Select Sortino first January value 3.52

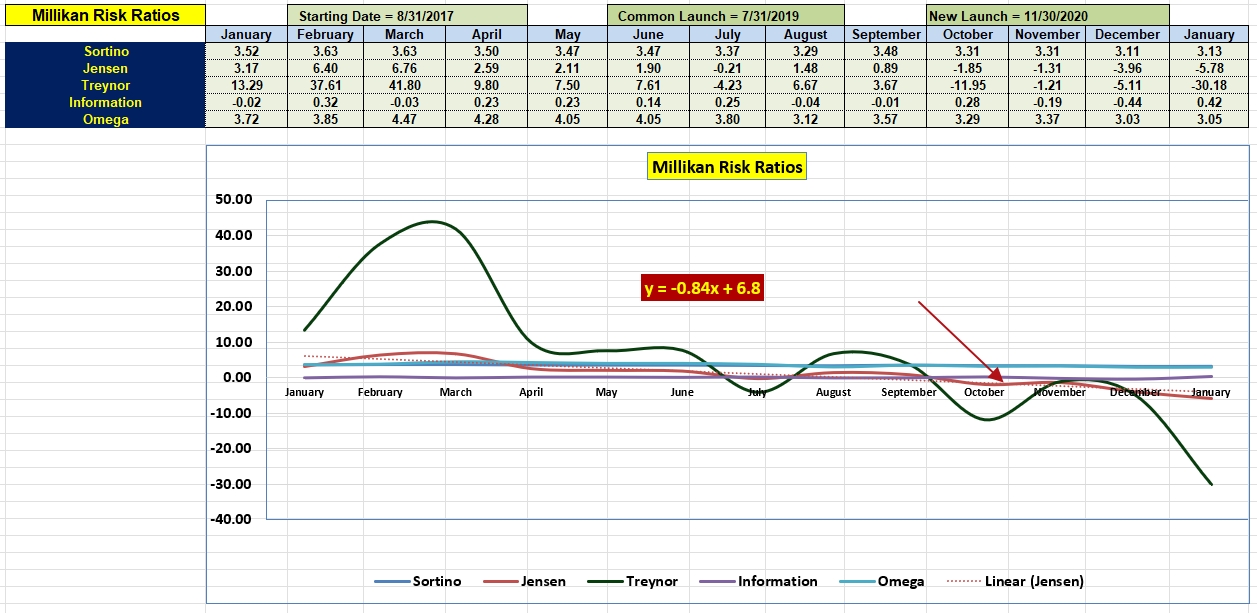(246, 51)
